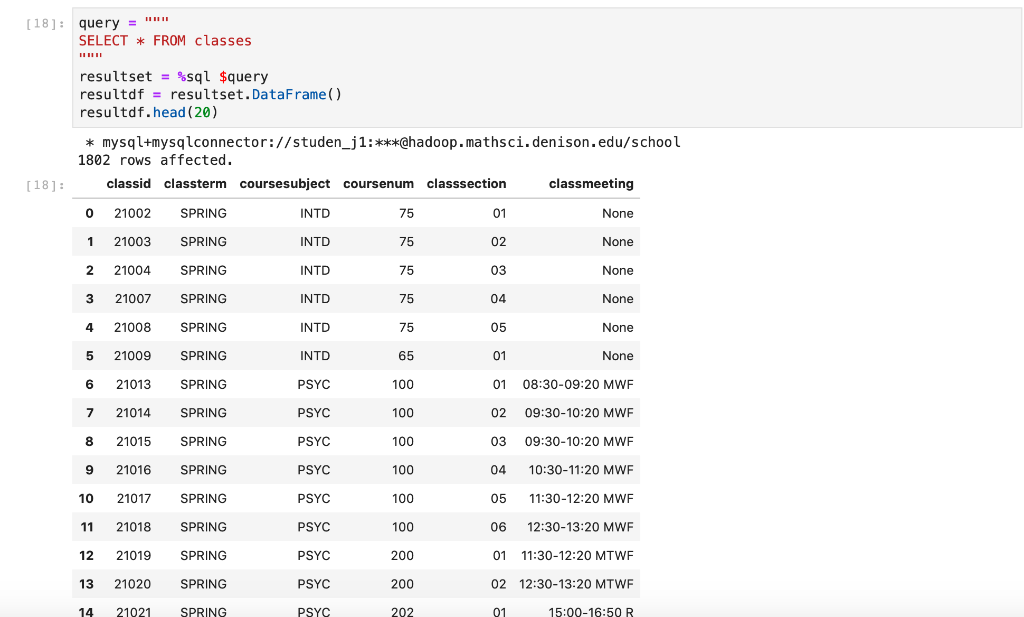Click the 'SELECT * FROM classes' line
The image size is (1024, 617).
point(165,40)
